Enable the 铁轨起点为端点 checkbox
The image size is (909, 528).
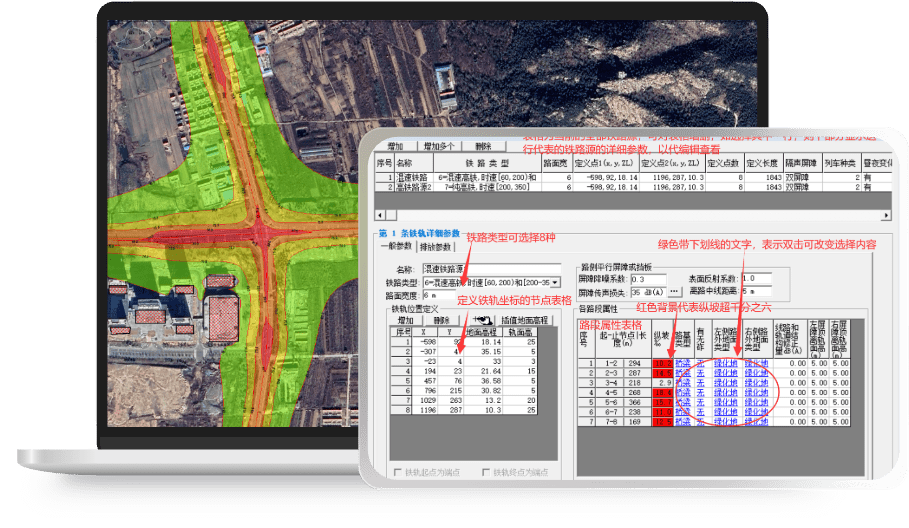pos(398,472)
